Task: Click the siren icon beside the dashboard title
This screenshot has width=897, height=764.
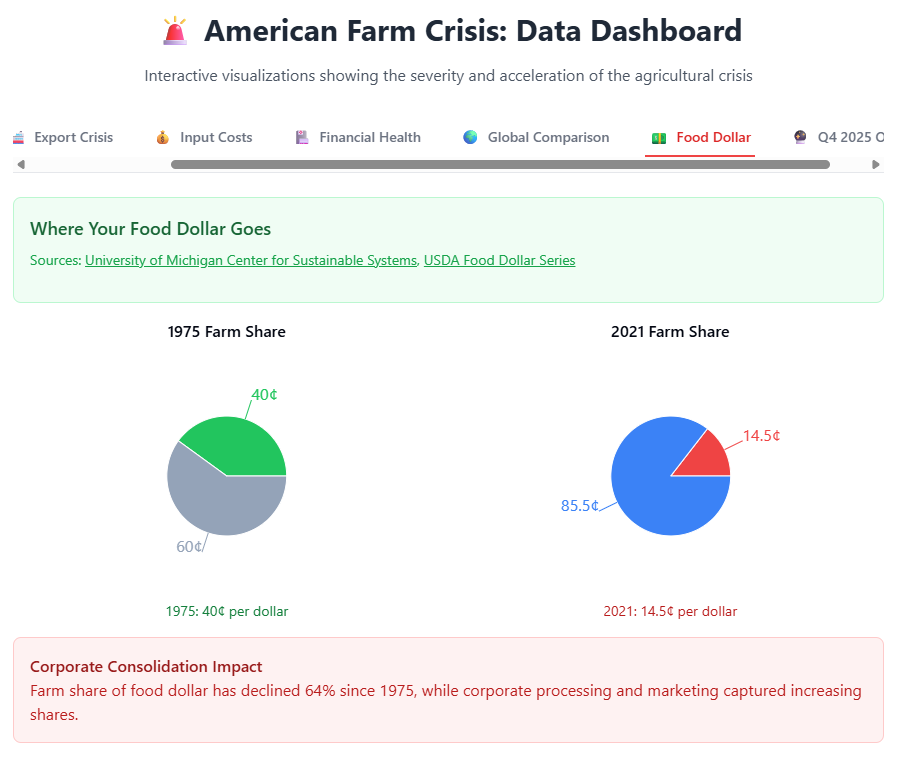Action: click(x=175, y=32)
